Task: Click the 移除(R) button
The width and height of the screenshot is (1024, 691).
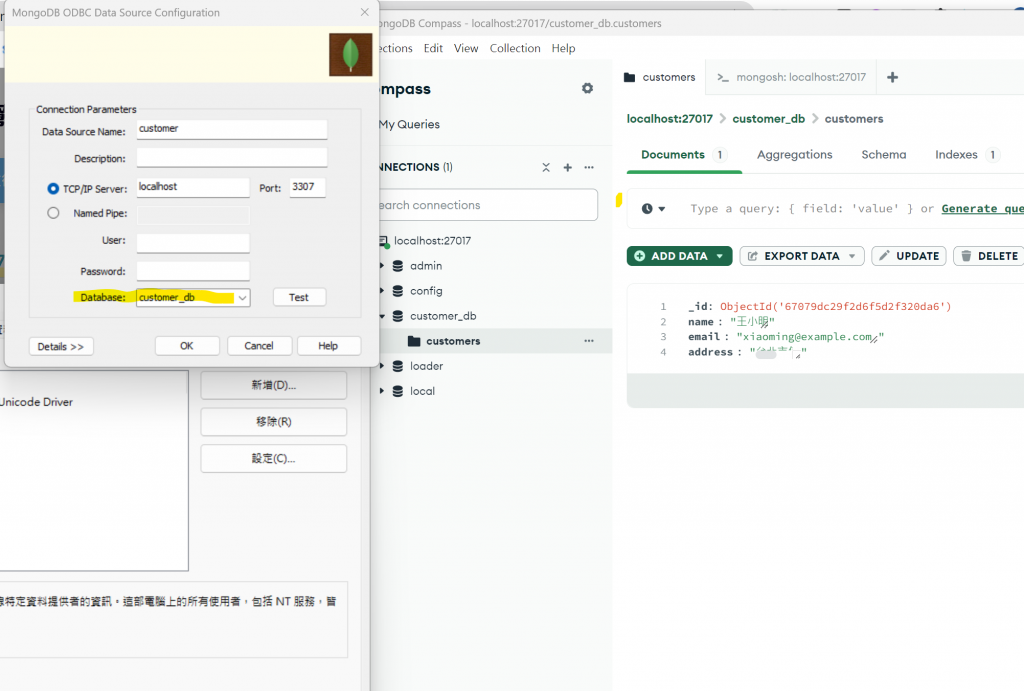Action: tap(274, 422)
